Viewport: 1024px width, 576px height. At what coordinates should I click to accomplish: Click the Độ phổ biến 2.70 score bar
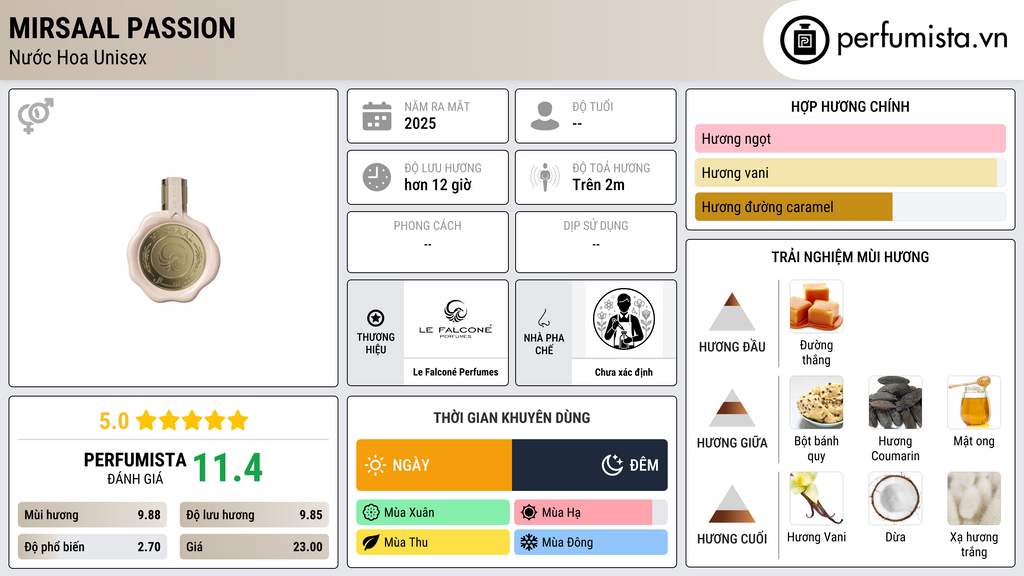(92, 547)
